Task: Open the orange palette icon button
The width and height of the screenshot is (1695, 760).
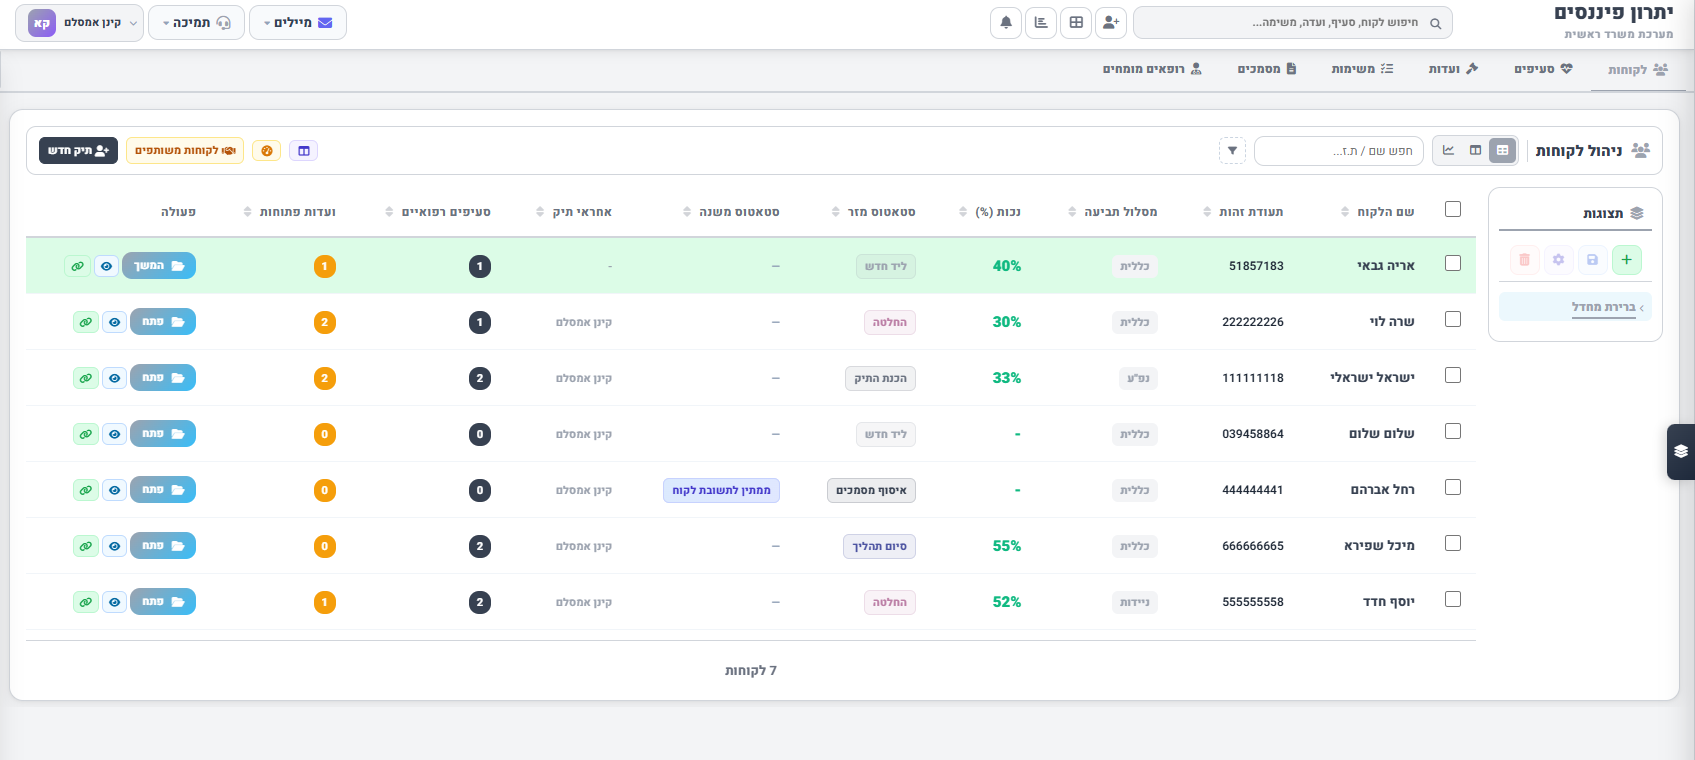Action: pyautogui.click(x=266, y=151)
